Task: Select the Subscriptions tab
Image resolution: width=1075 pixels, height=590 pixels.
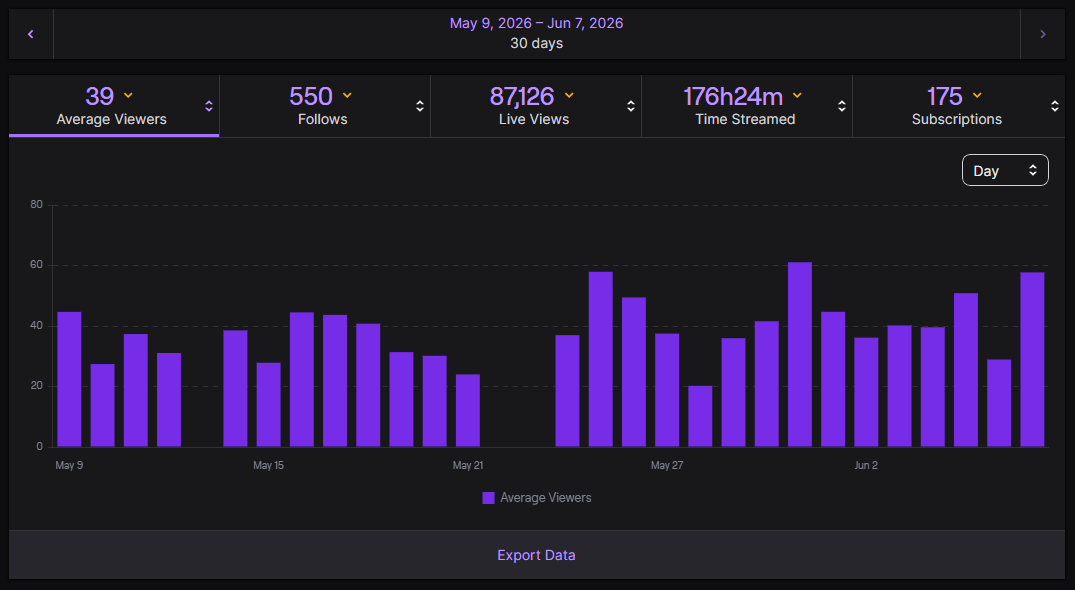Action: [959, 106]
